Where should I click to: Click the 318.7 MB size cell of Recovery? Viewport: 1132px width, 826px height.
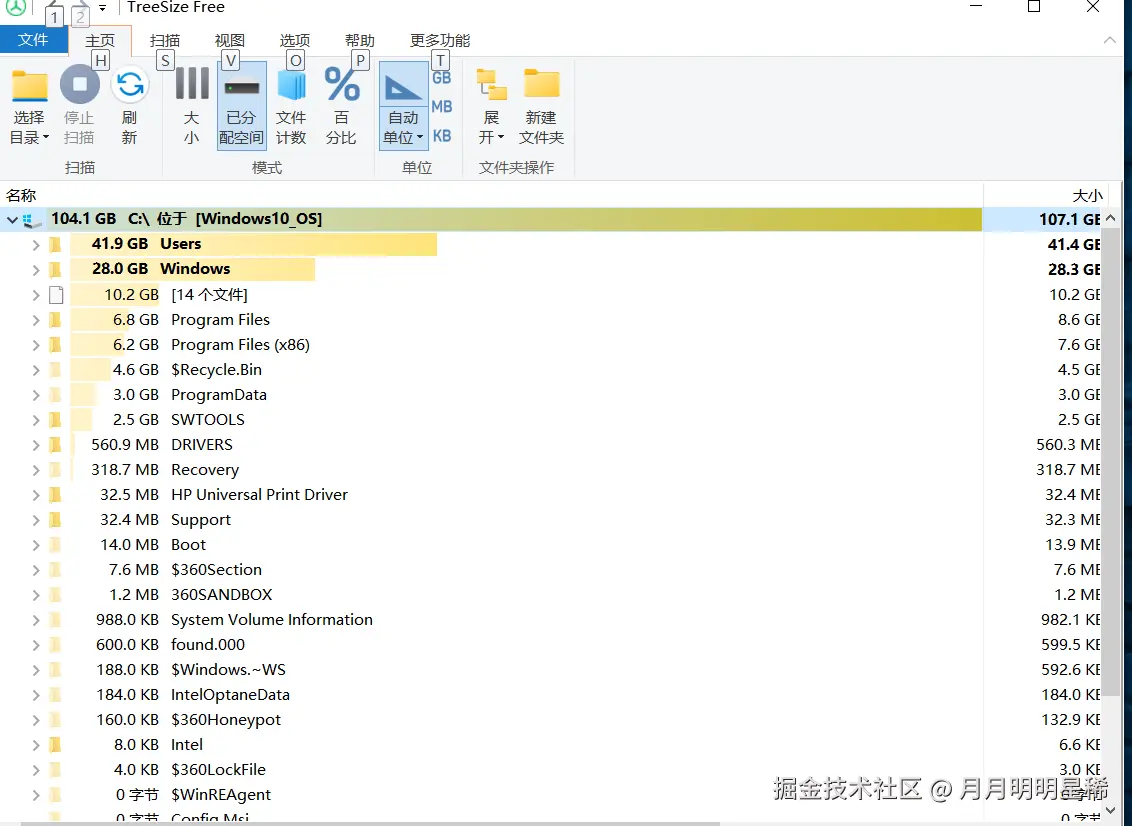click(1068, 470)
